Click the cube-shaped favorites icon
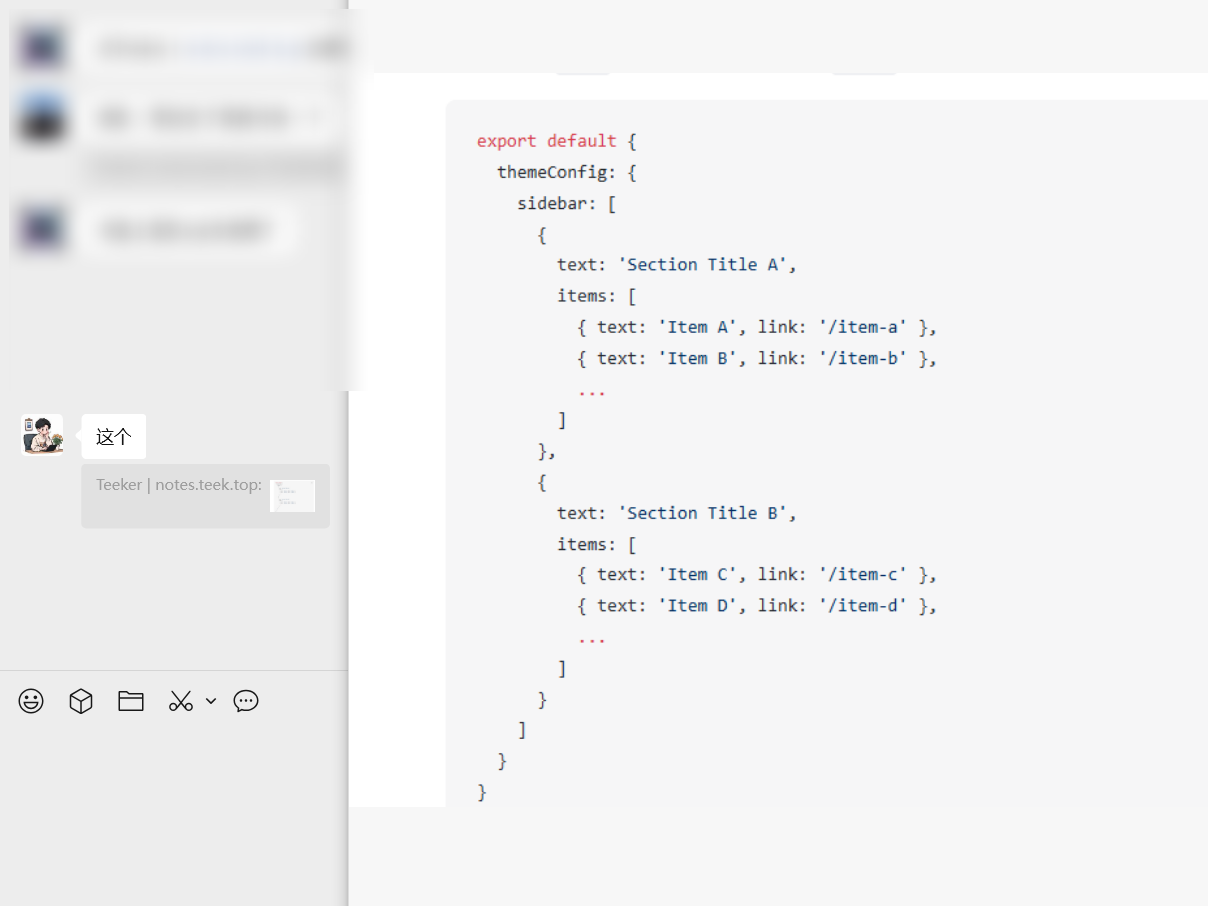1208x906 pixels. point(81,701)
